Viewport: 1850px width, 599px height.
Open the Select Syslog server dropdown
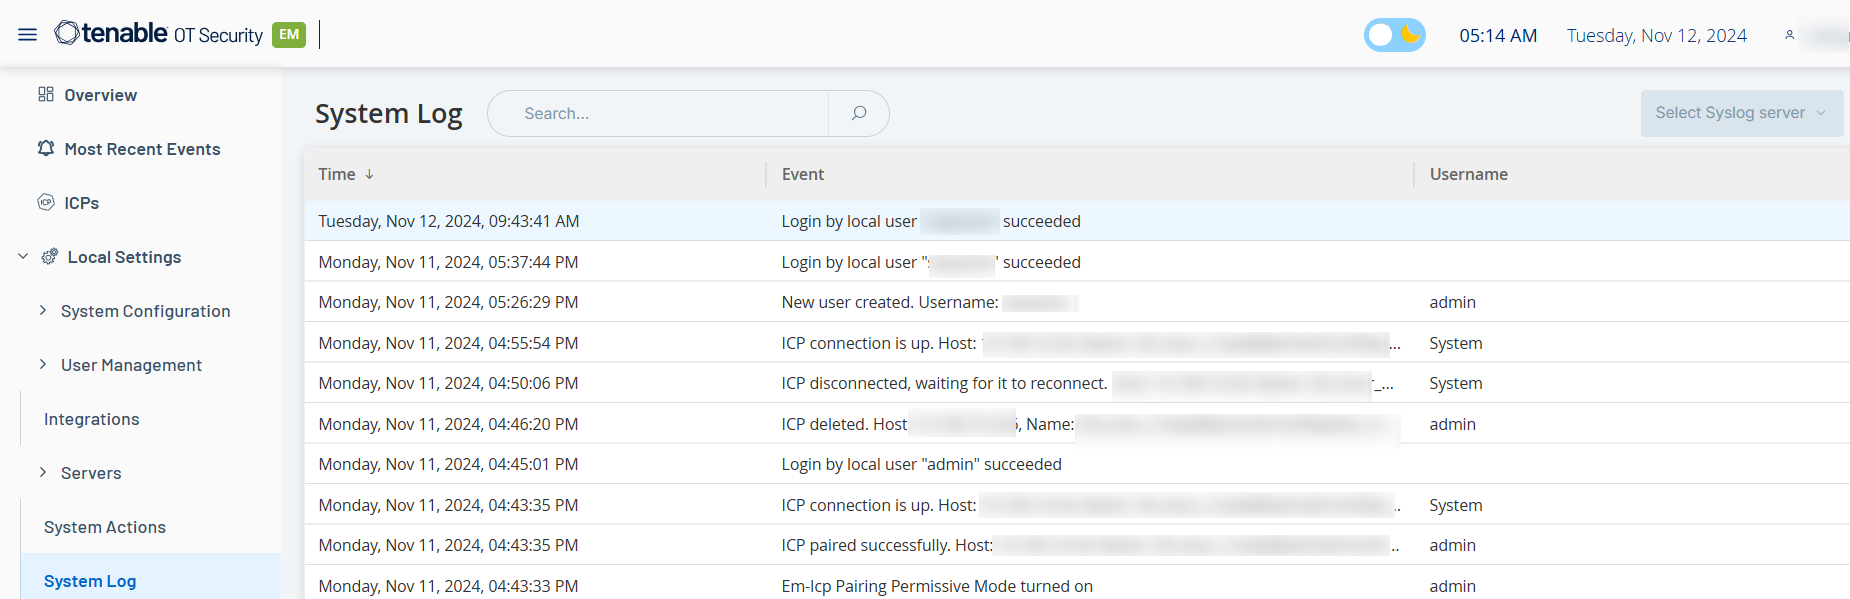pos(1740,113)
